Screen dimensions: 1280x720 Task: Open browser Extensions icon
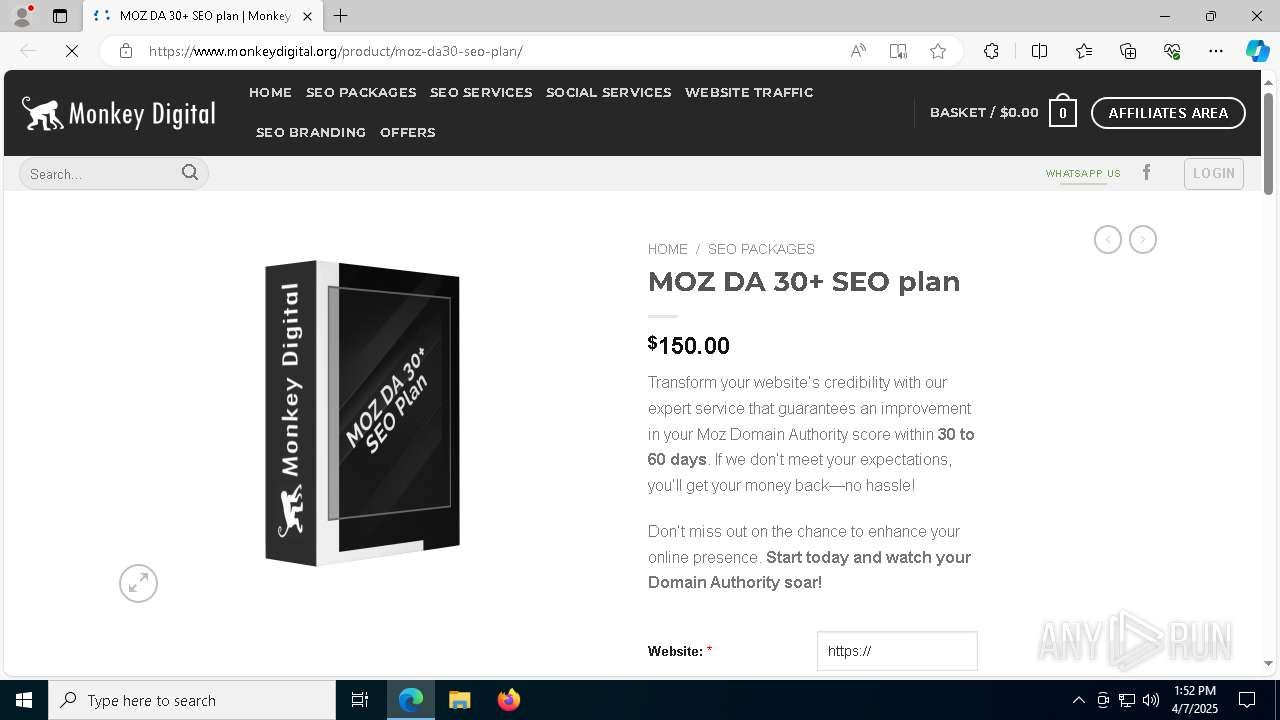pos(991,51)
